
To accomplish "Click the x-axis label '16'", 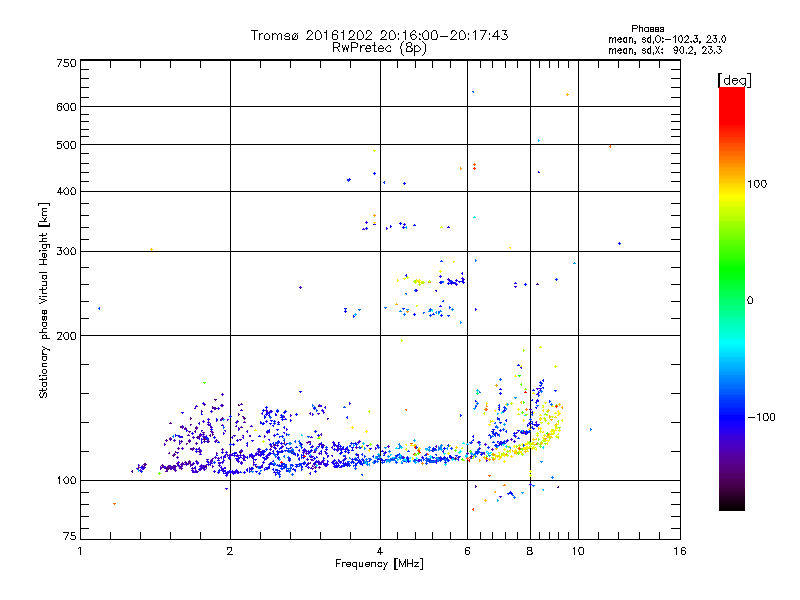I will pos(680,551).
